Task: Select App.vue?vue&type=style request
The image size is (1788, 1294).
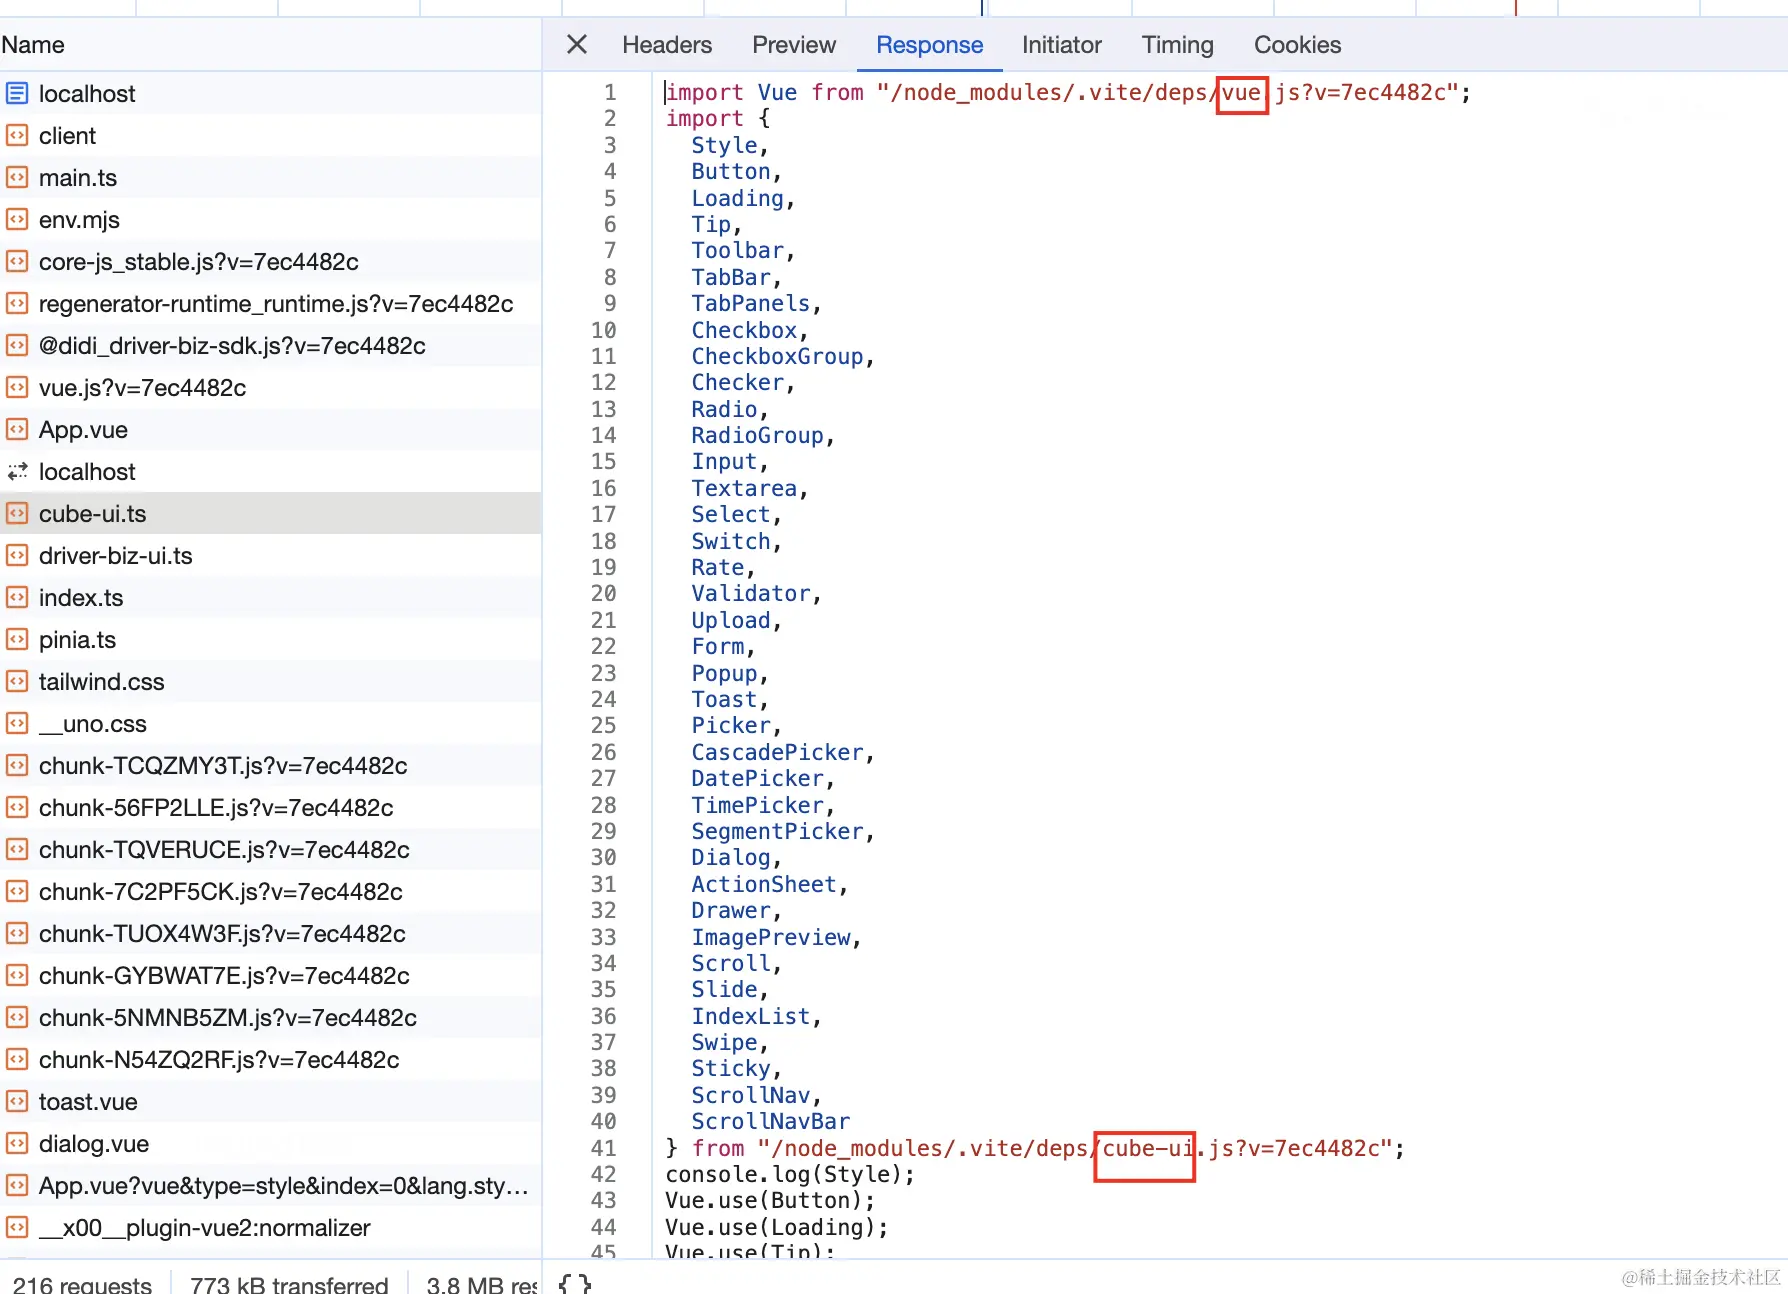Action: tap(271, 1186)
